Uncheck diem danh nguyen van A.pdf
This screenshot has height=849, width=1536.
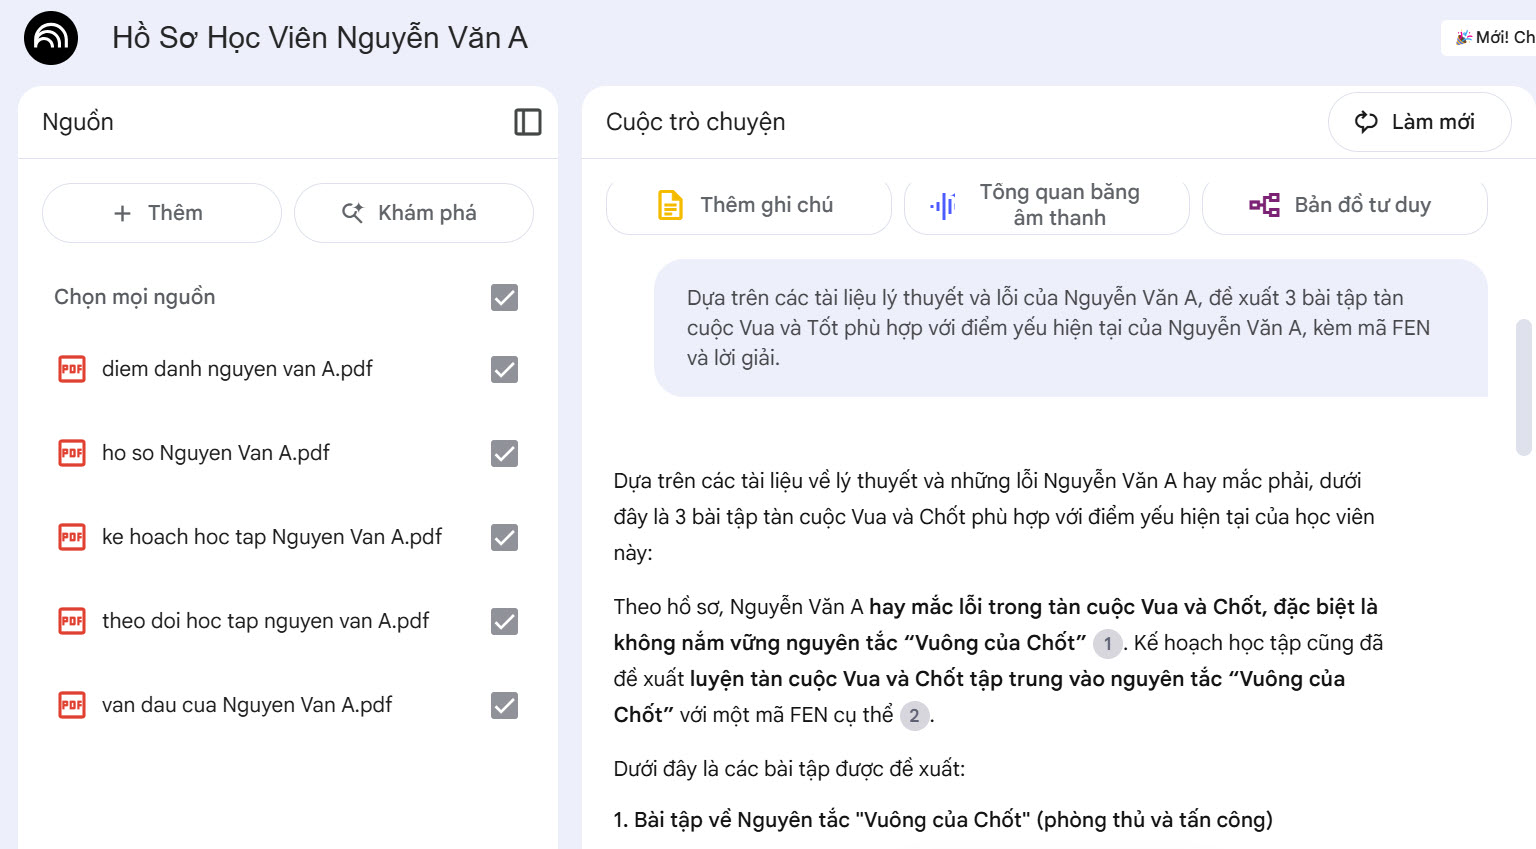click(x=504, y=369)
